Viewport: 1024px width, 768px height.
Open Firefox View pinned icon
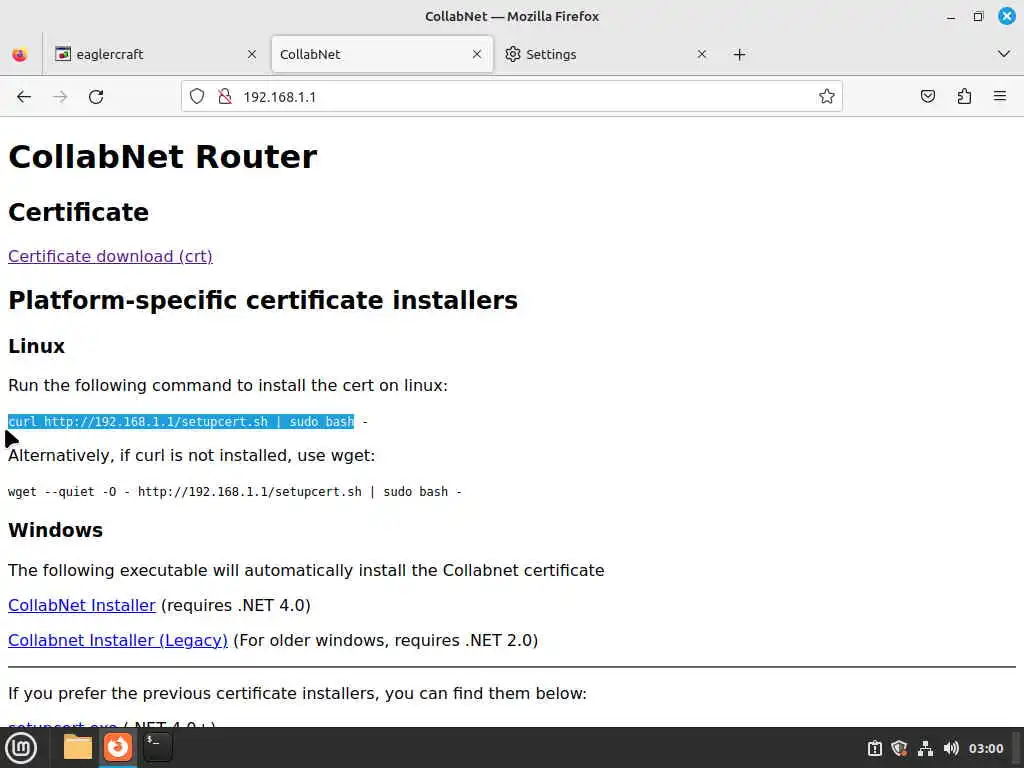click(x=20, y=54)
